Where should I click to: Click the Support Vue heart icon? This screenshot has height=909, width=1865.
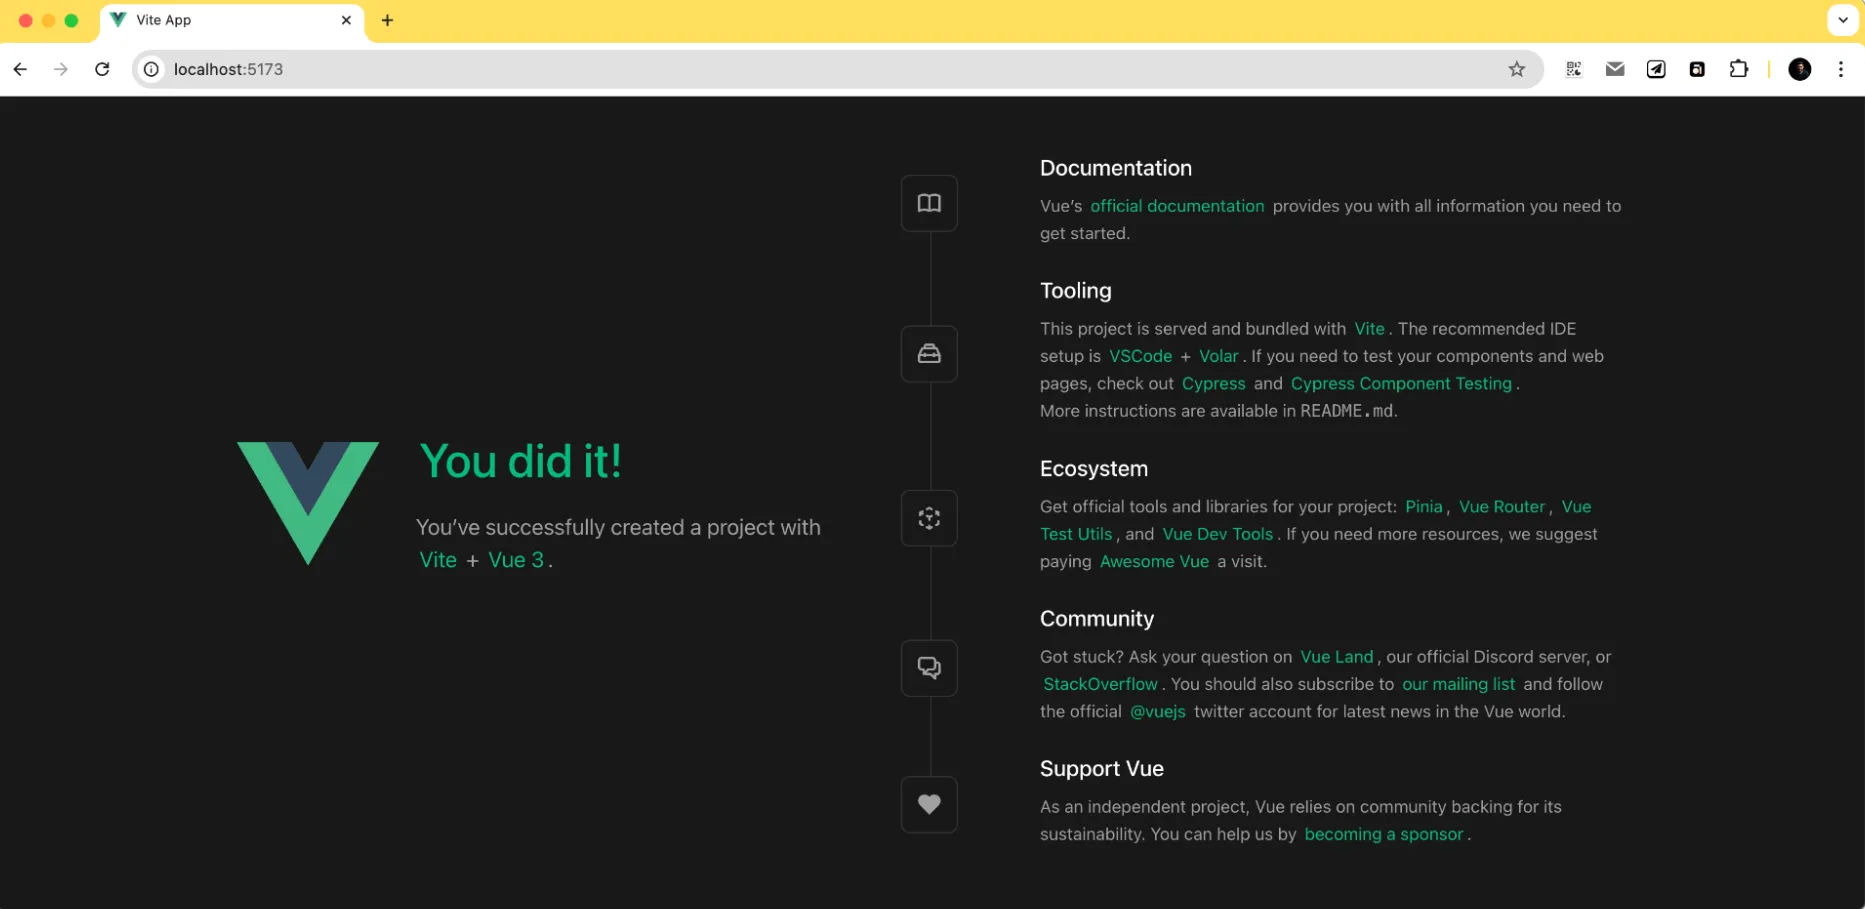[929, 804]
